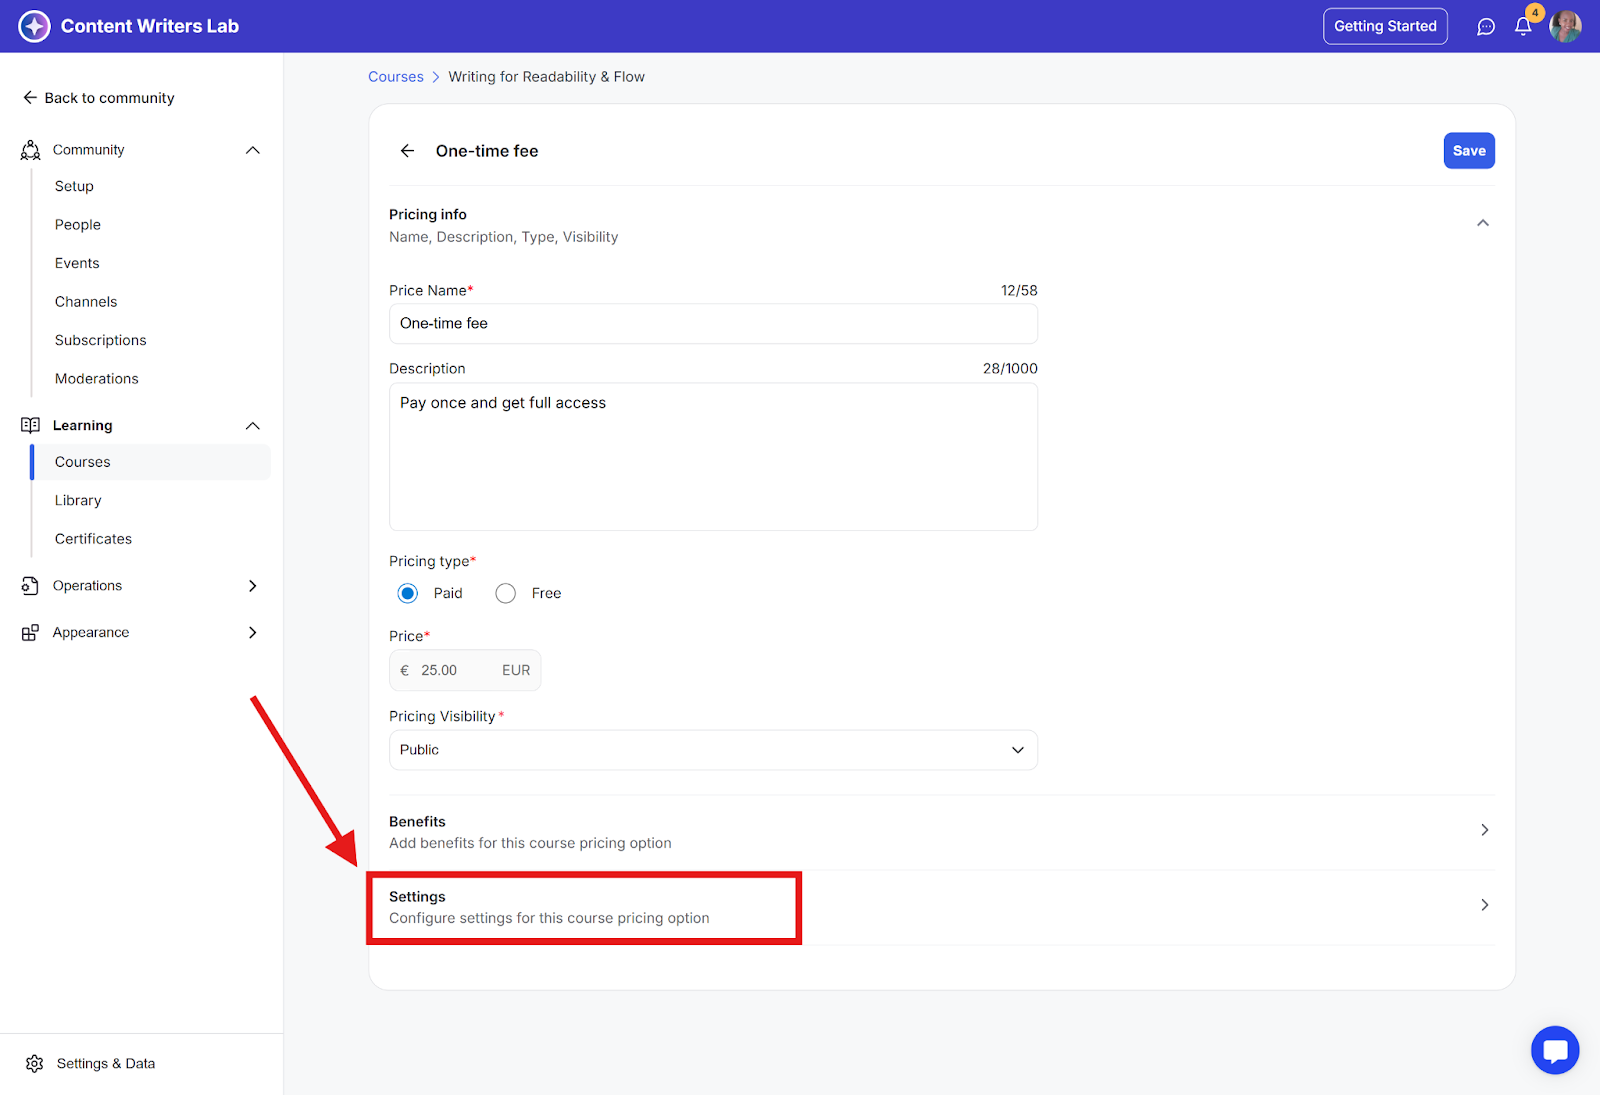Viewport: 1600px width, 1095px height.
Task: Go to Certificates in the sidebar
Action: (93, 539)
